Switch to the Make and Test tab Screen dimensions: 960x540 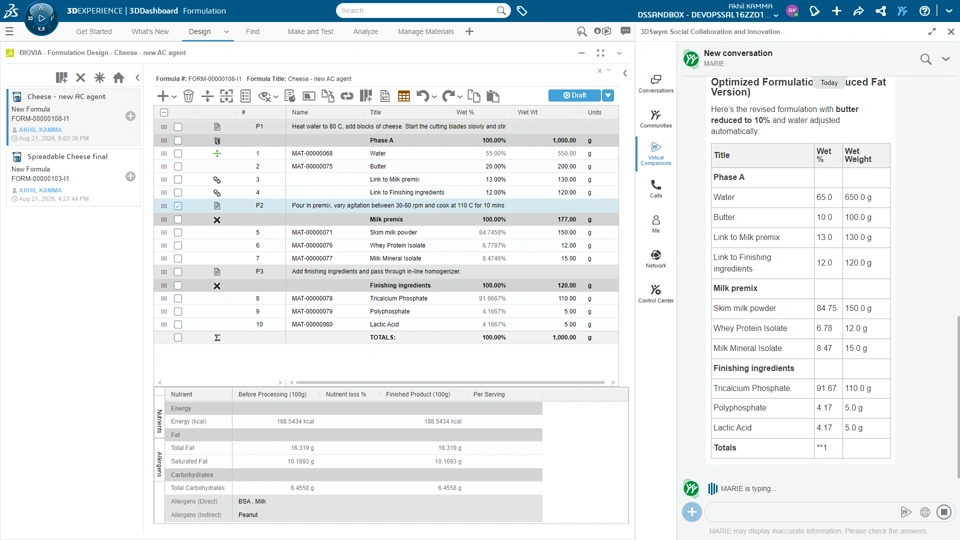(x=310, y=31)
